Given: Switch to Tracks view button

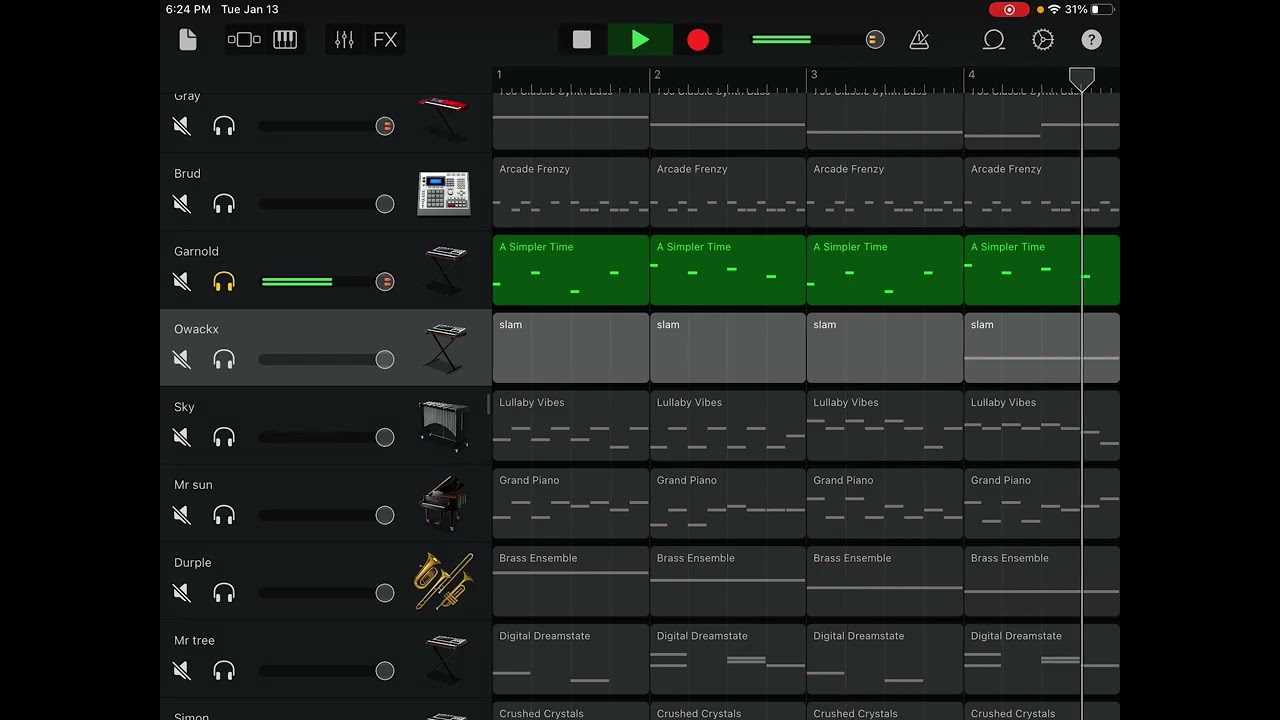Looking at the screenshot, I should coord(244,40).
